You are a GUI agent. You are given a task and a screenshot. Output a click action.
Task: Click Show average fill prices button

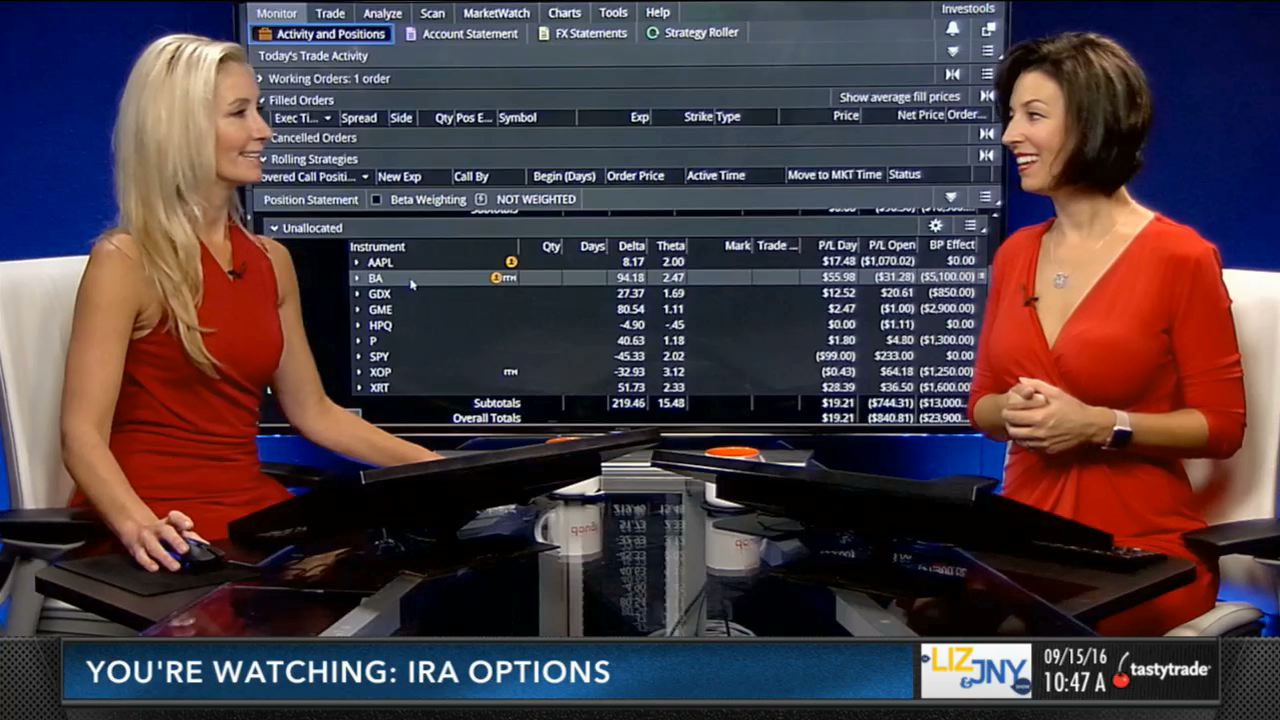pos(900,97)
